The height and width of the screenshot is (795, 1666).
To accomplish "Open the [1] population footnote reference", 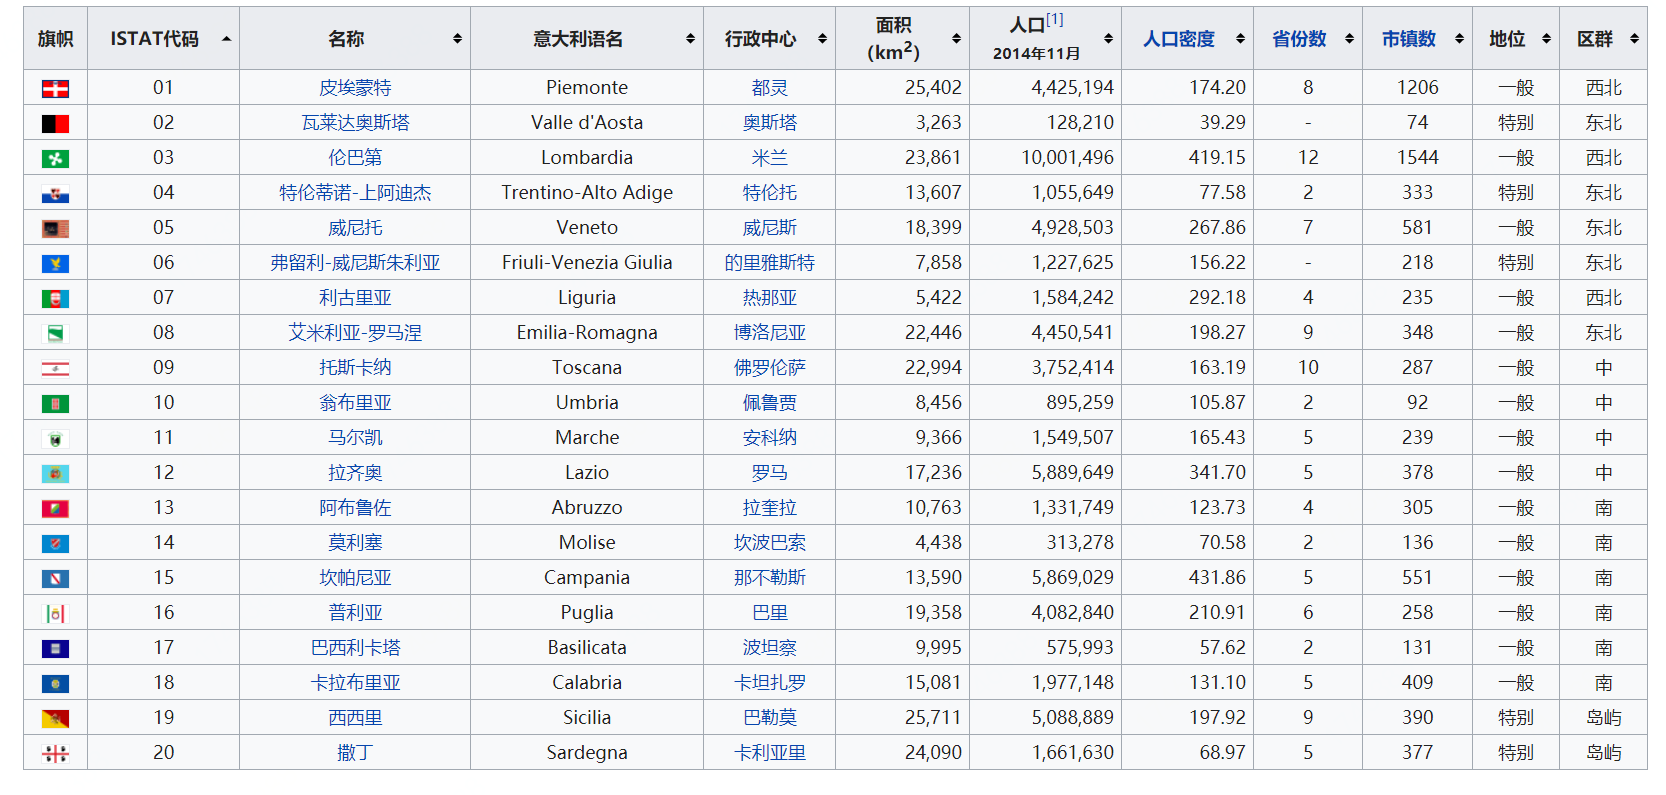I will pos(1055,19).
